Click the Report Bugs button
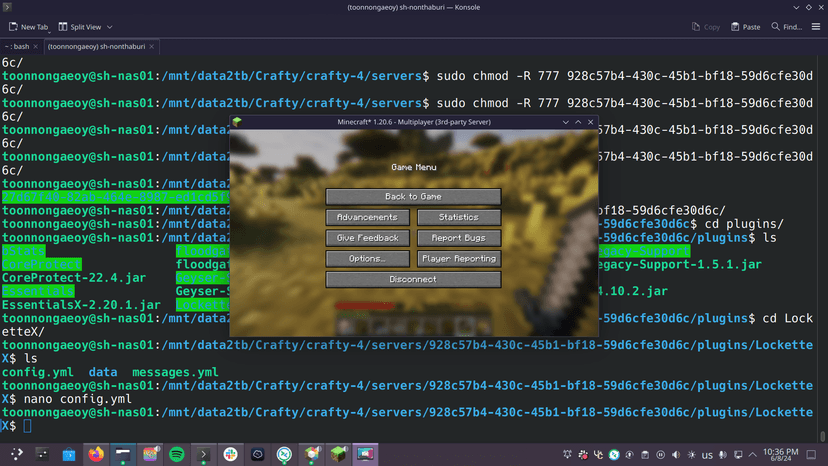This screenshot has width=828, height=466. pos(459,238)
